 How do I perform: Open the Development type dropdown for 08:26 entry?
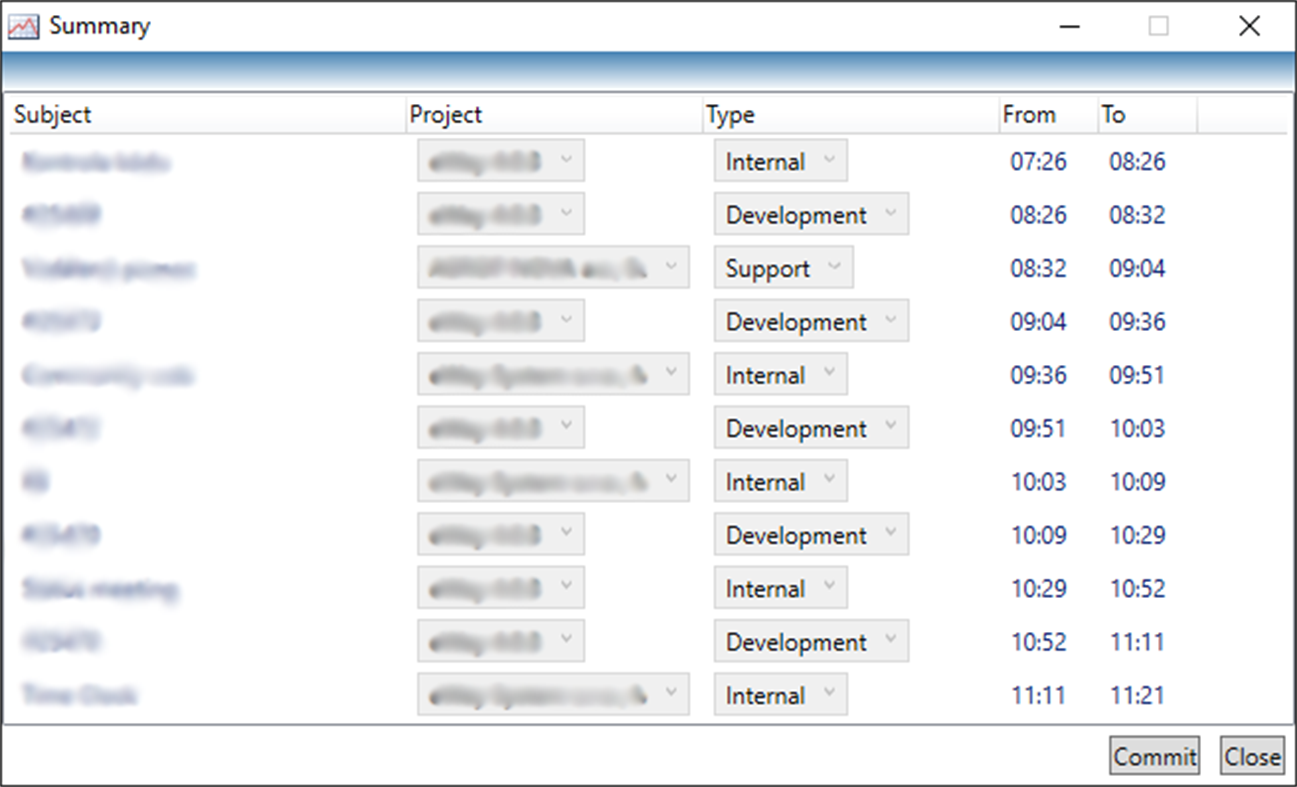810,214
